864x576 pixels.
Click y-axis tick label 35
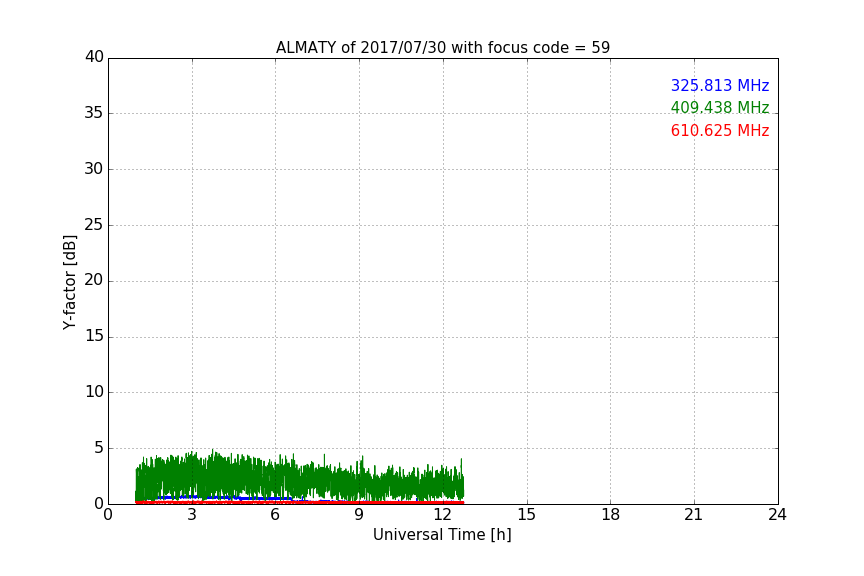pos(94,113)
